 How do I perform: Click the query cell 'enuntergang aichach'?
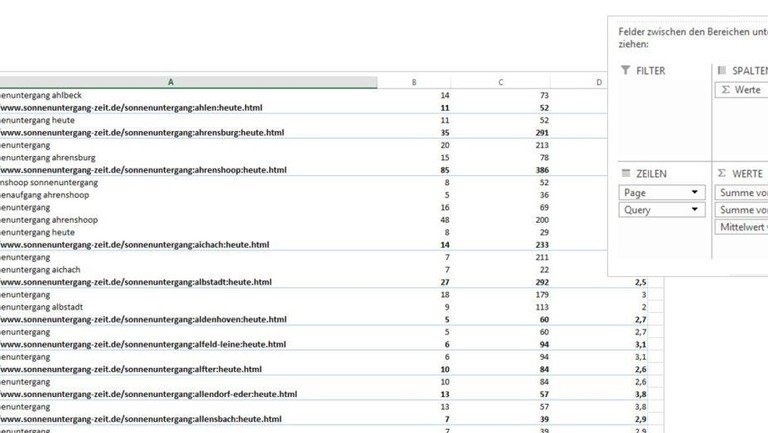(x=40, y=270)
